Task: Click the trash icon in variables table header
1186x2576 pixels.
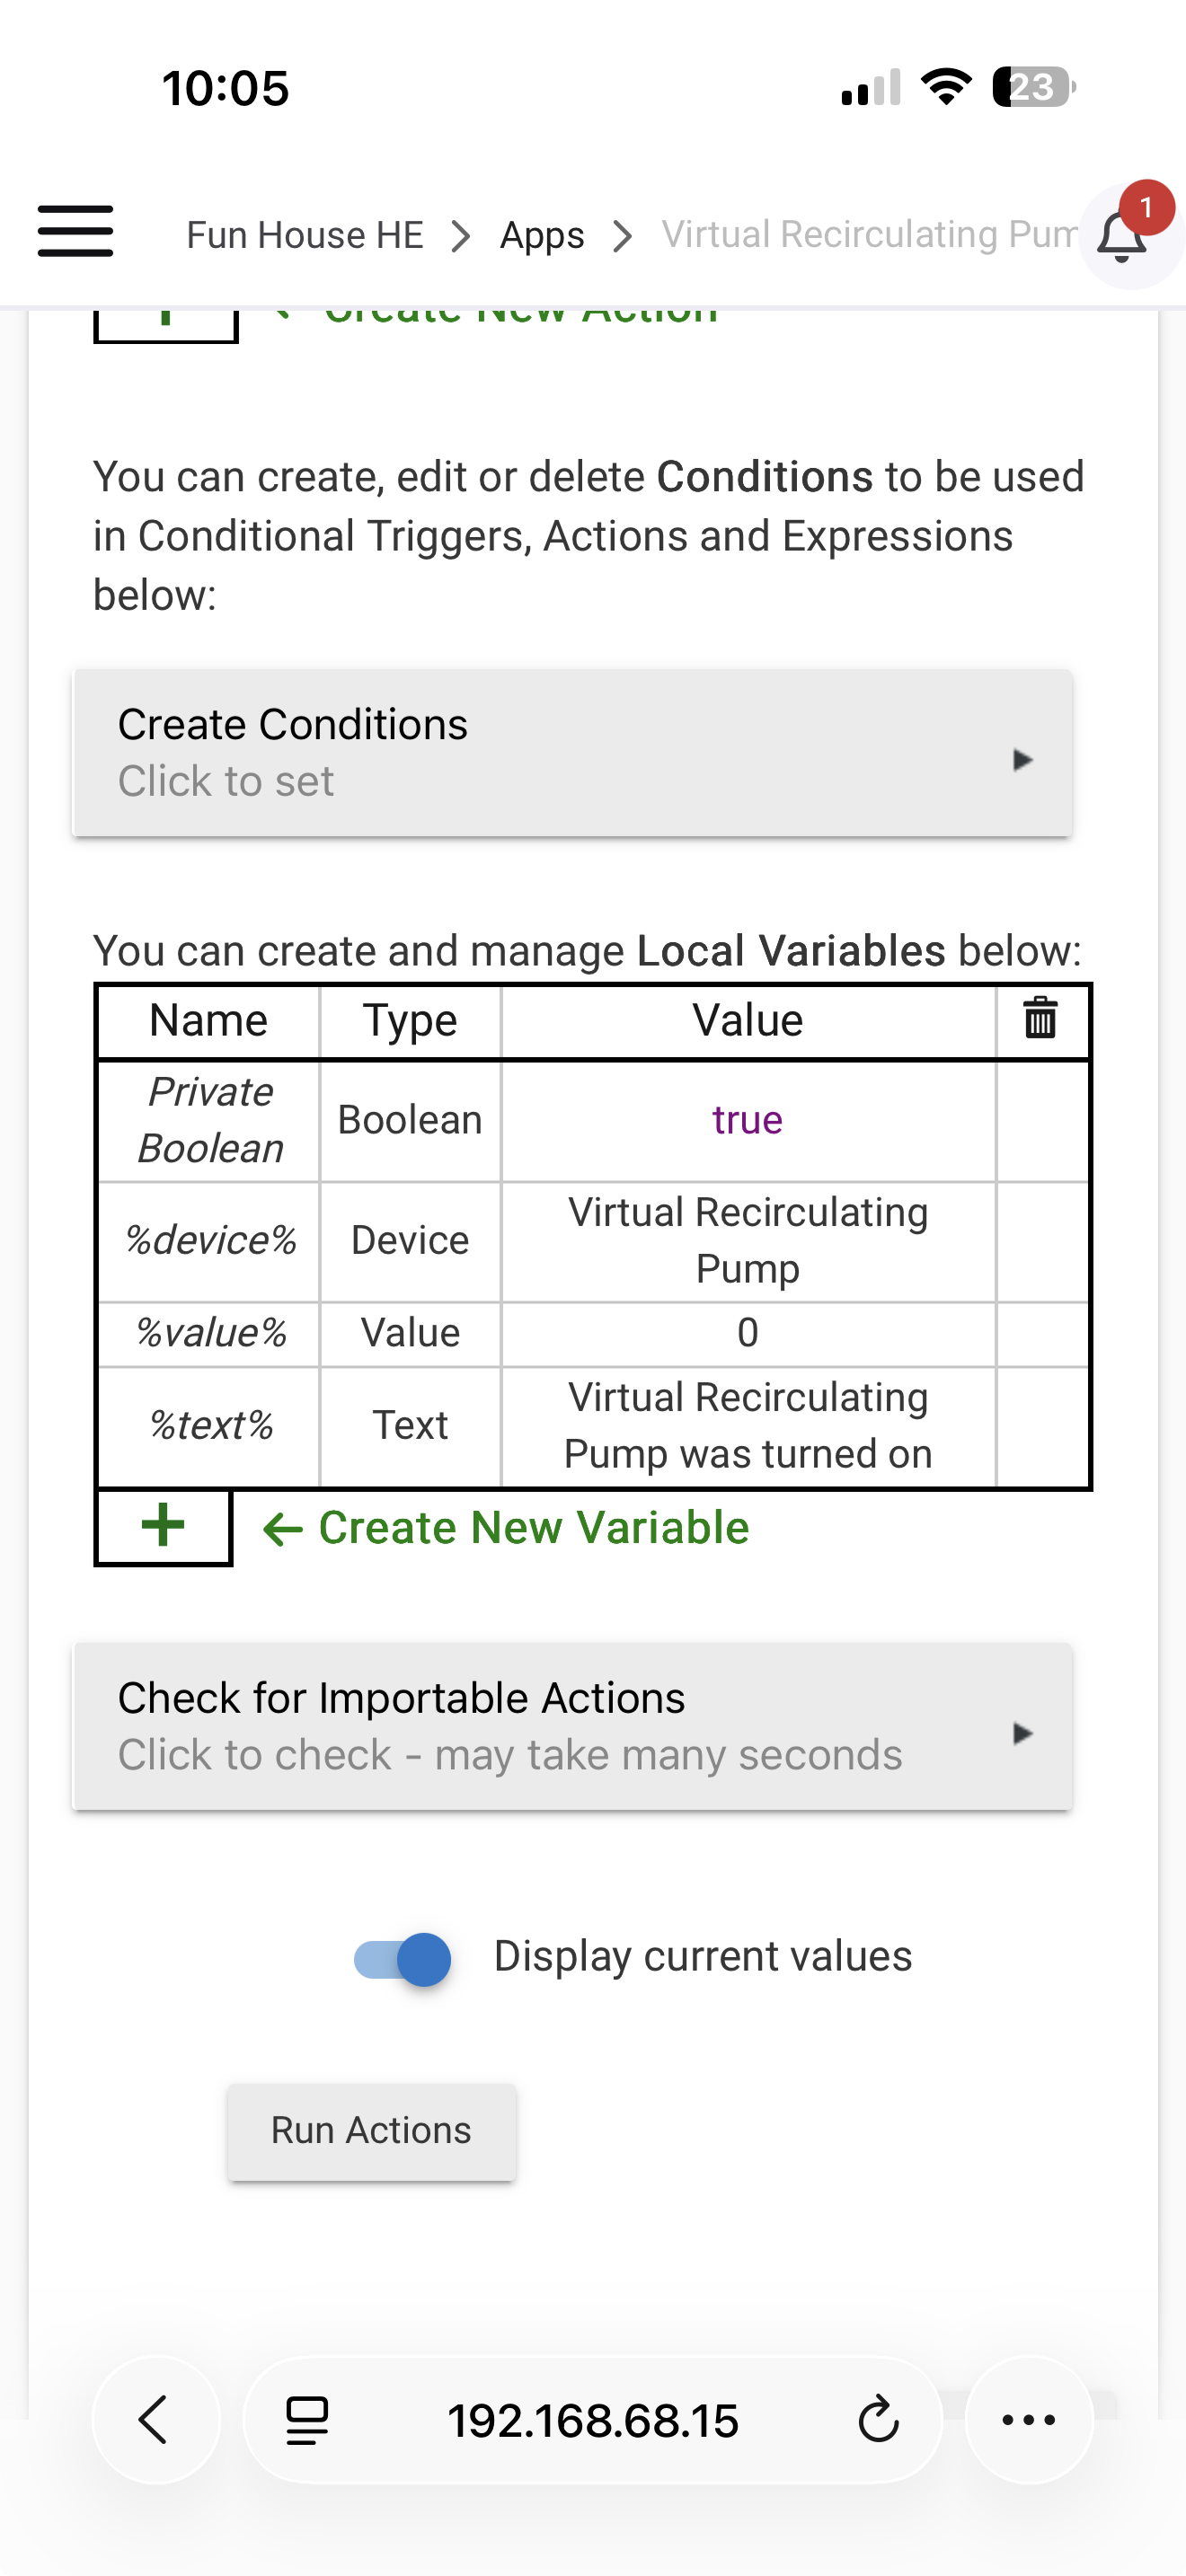Action: tap(1040, 1019)
